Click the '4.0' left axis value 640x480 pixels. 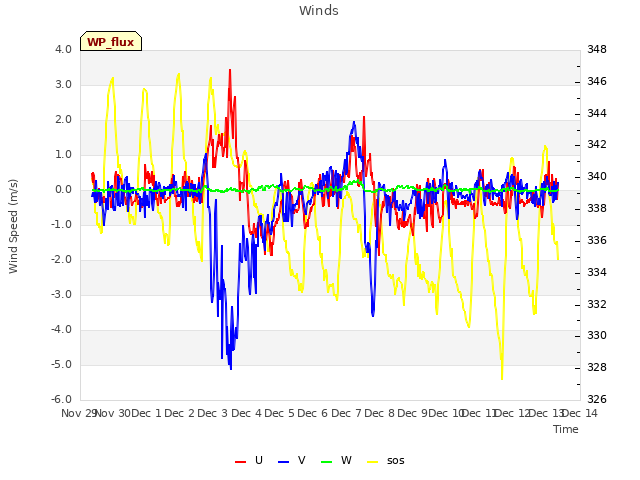point(63,49)
